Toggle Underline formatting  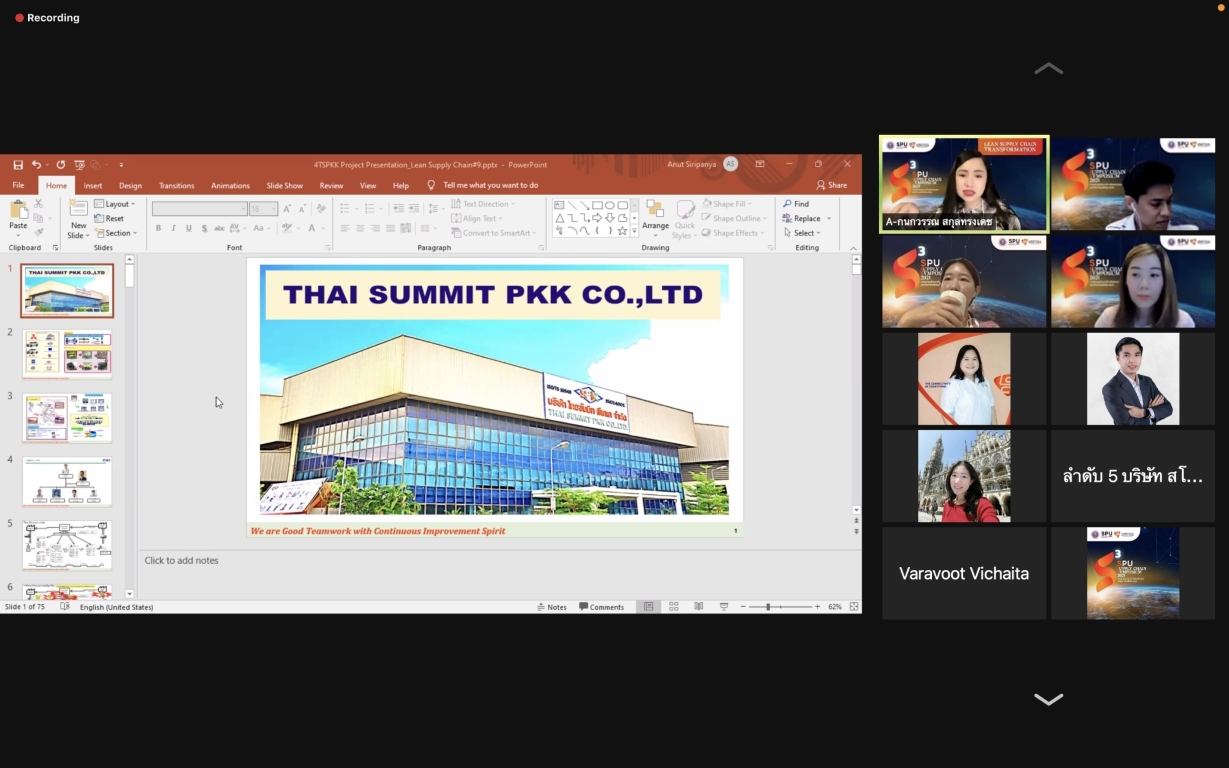point(189,228)
